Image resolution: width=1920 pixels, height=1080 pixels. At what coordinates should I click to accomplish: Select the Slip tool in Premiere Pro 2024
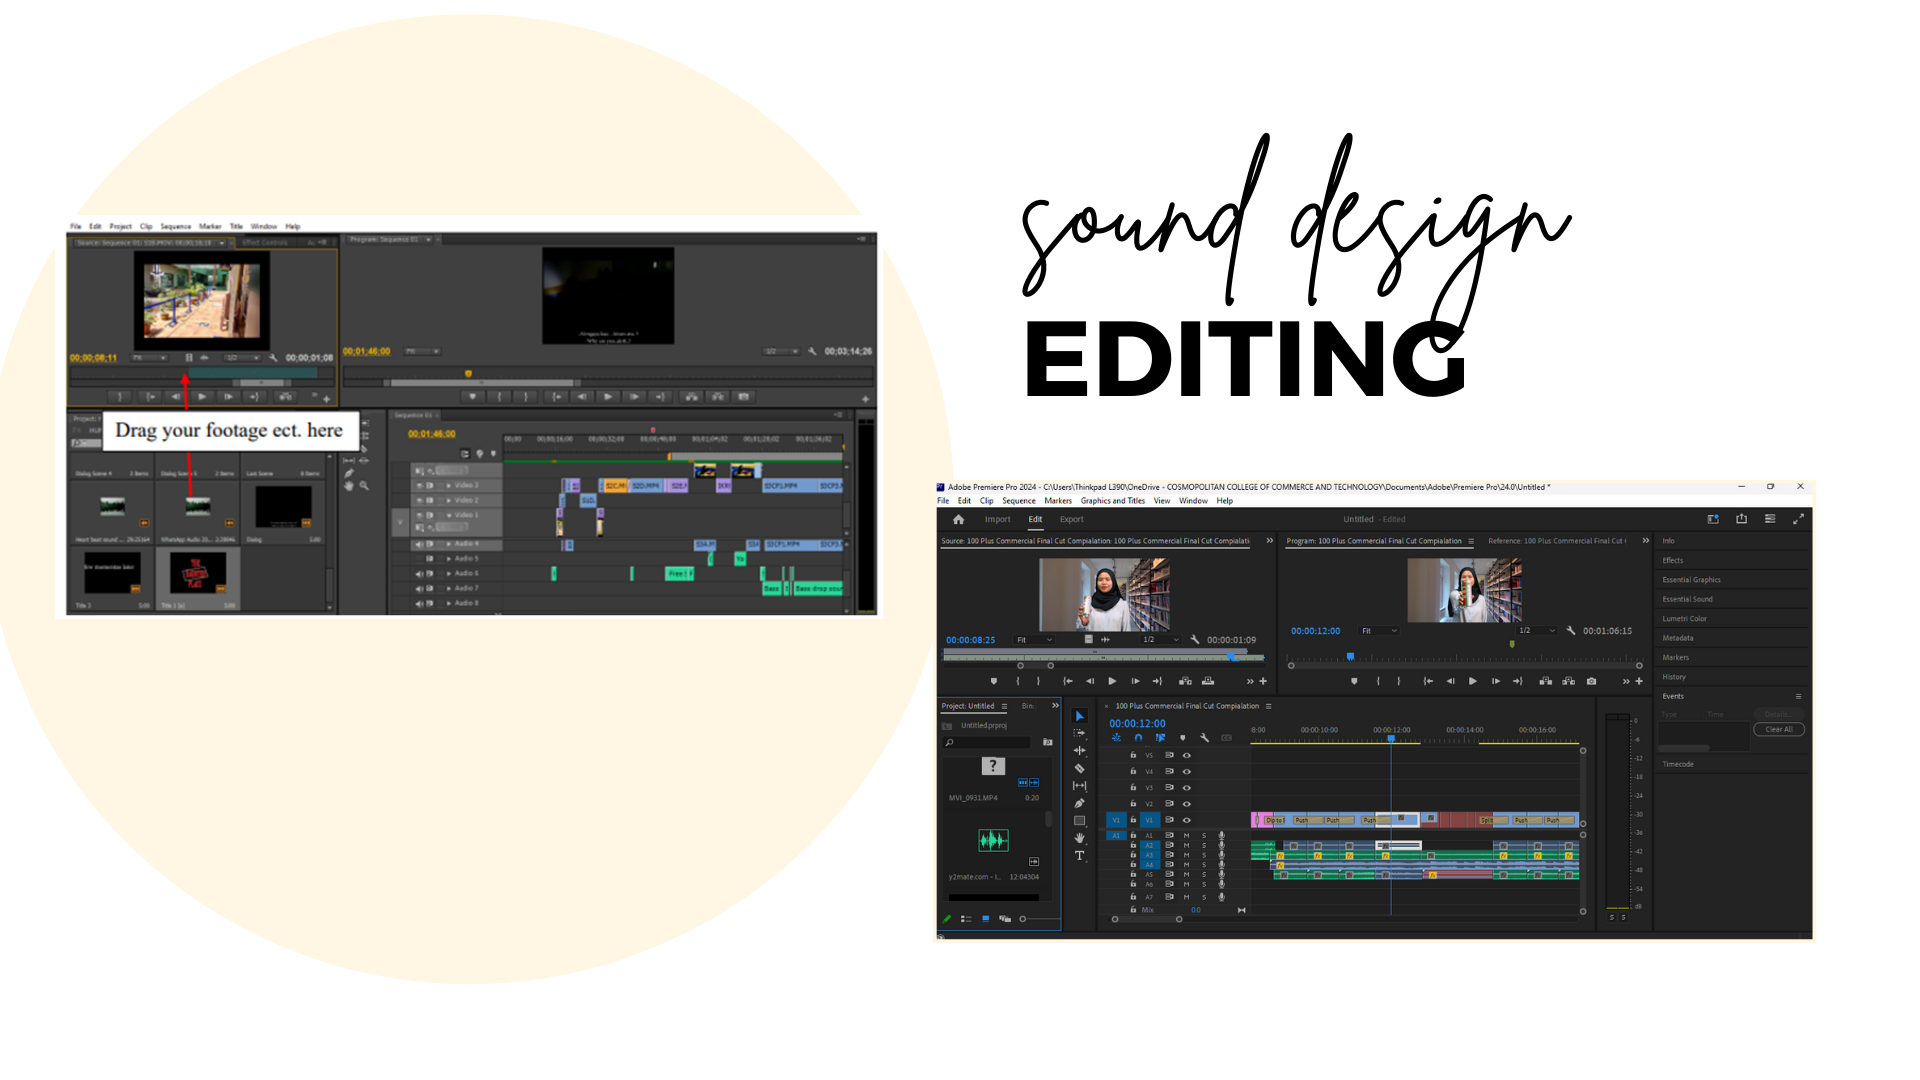1079,786
